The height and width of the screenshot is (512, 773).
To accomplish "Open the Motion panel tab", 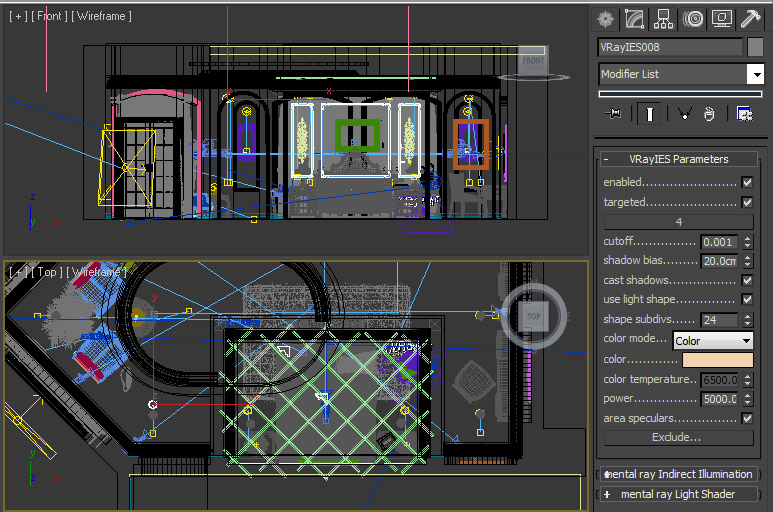I will (x=692, y=18).
